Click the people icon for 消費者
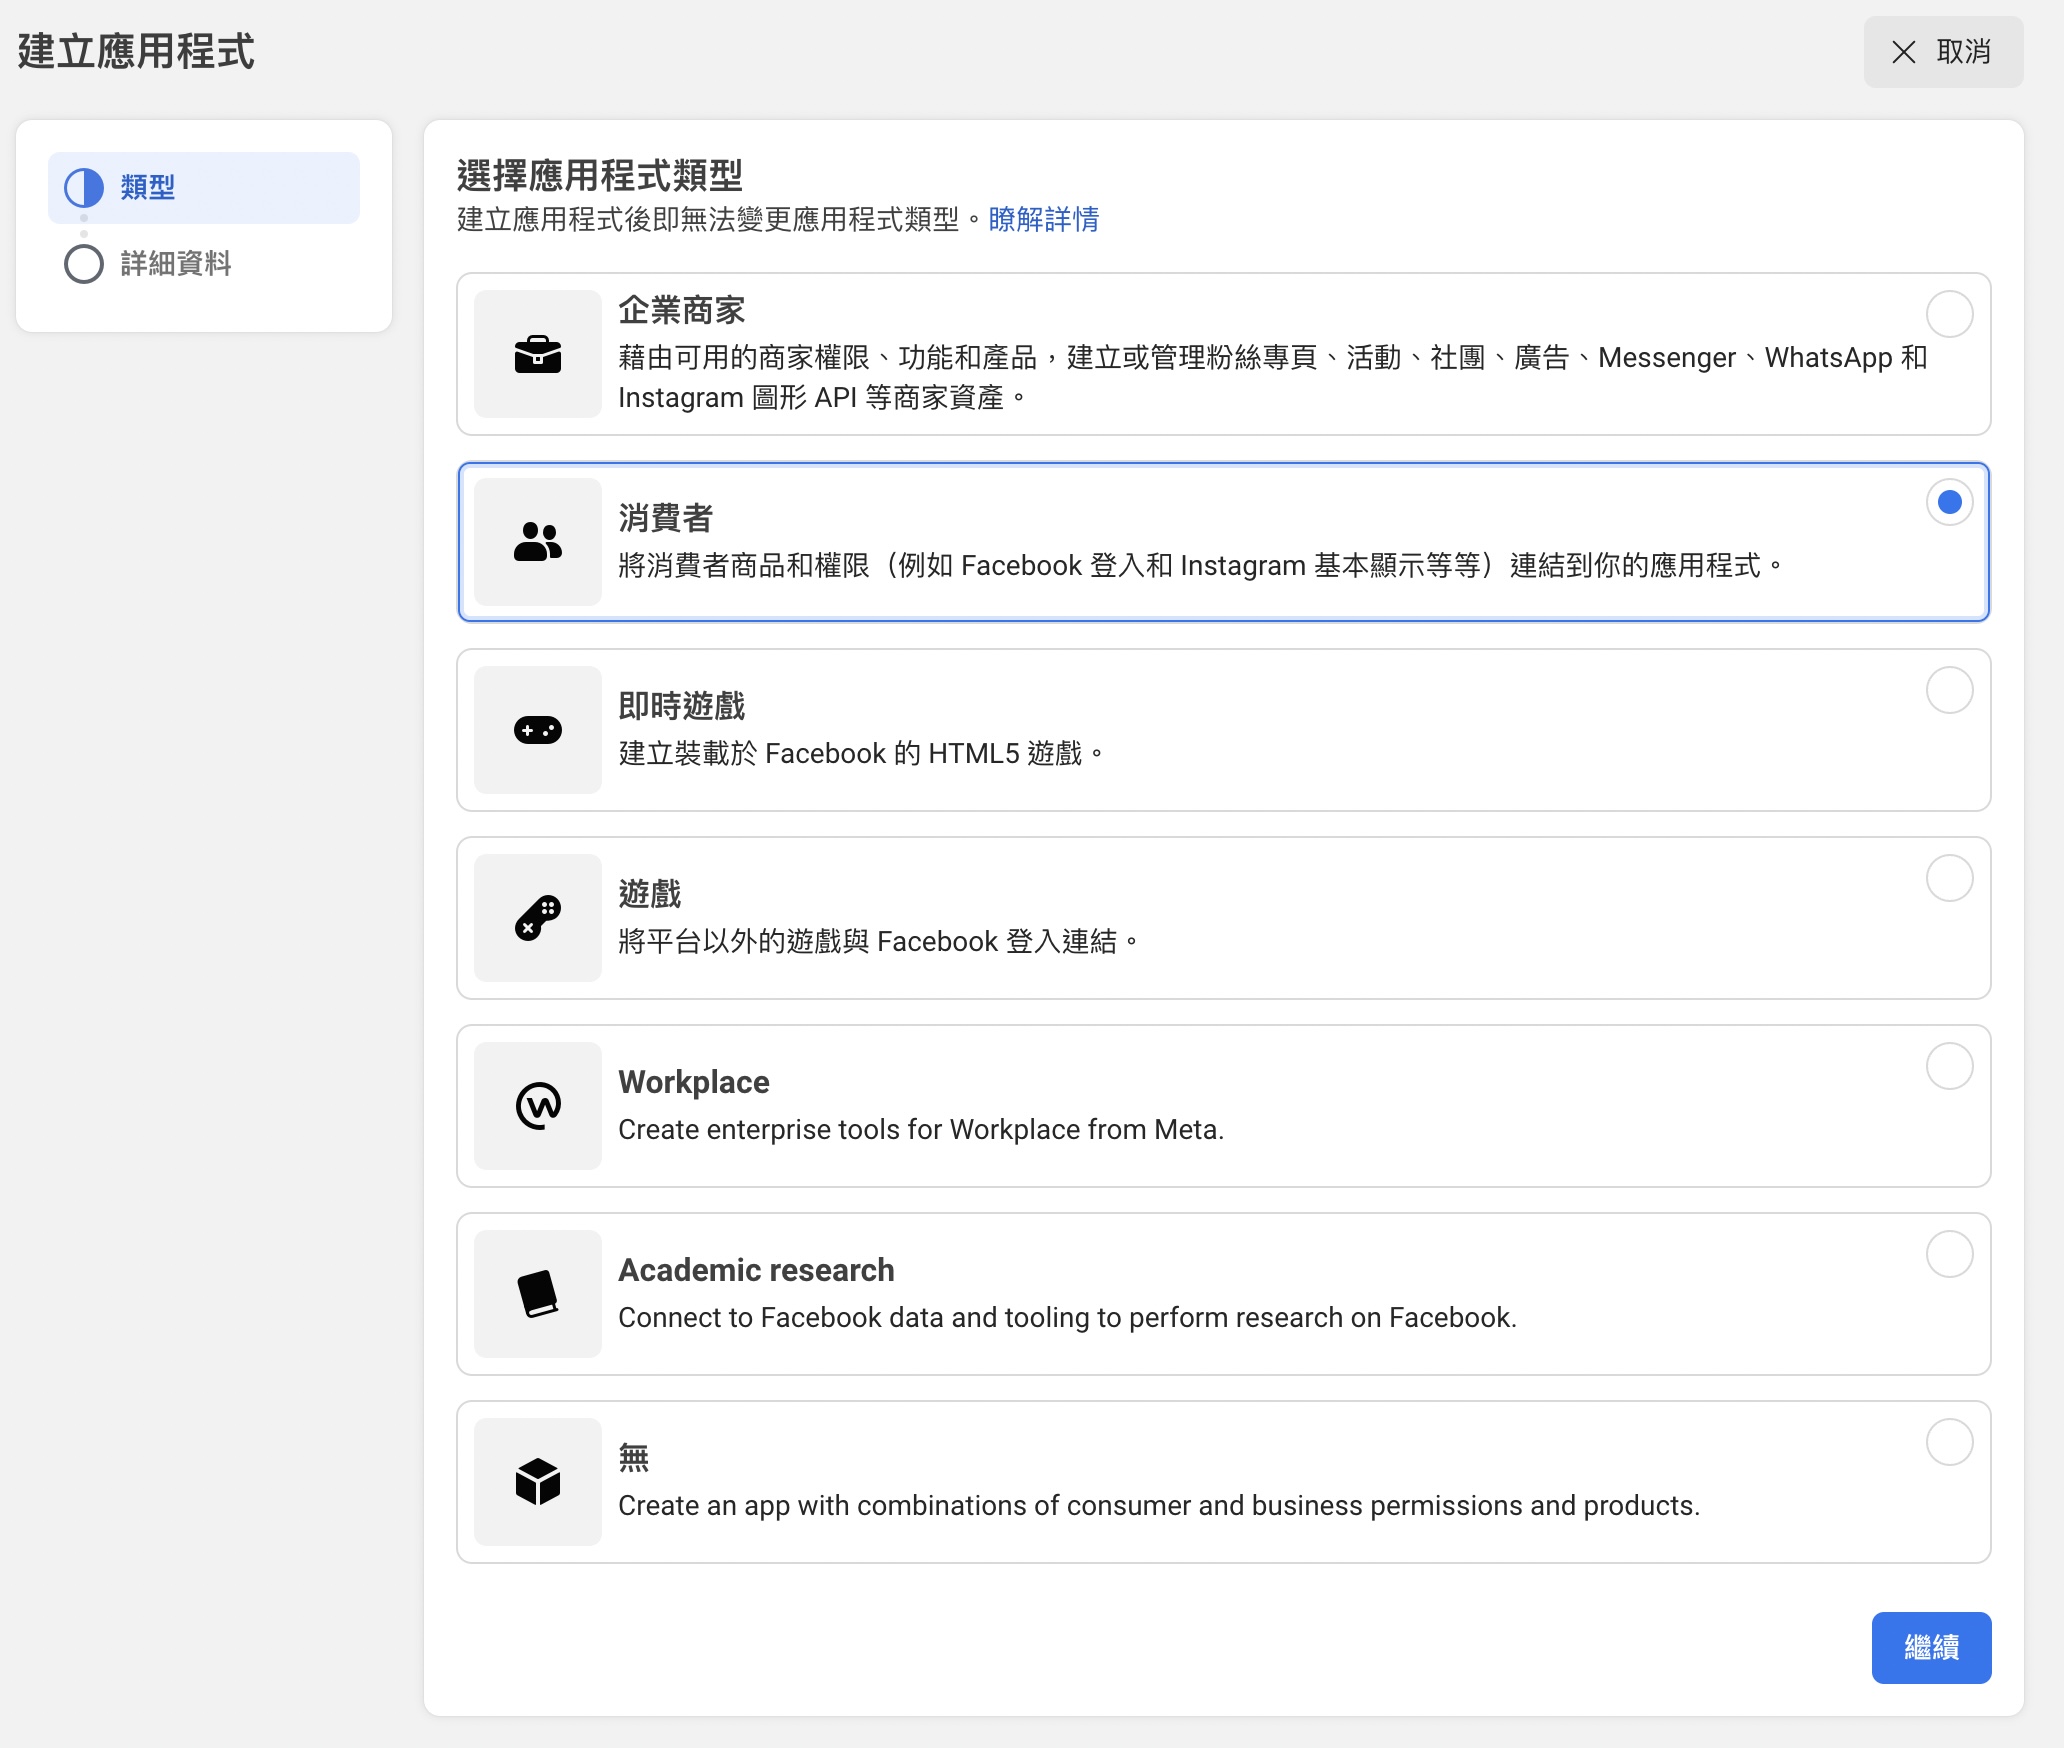 pos(537,542)
